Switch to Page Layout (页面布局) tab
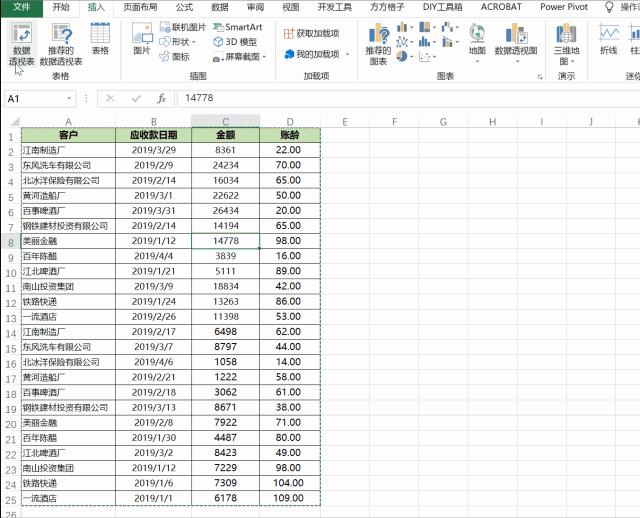Viewport: 640px width, 518px height. 140,7
